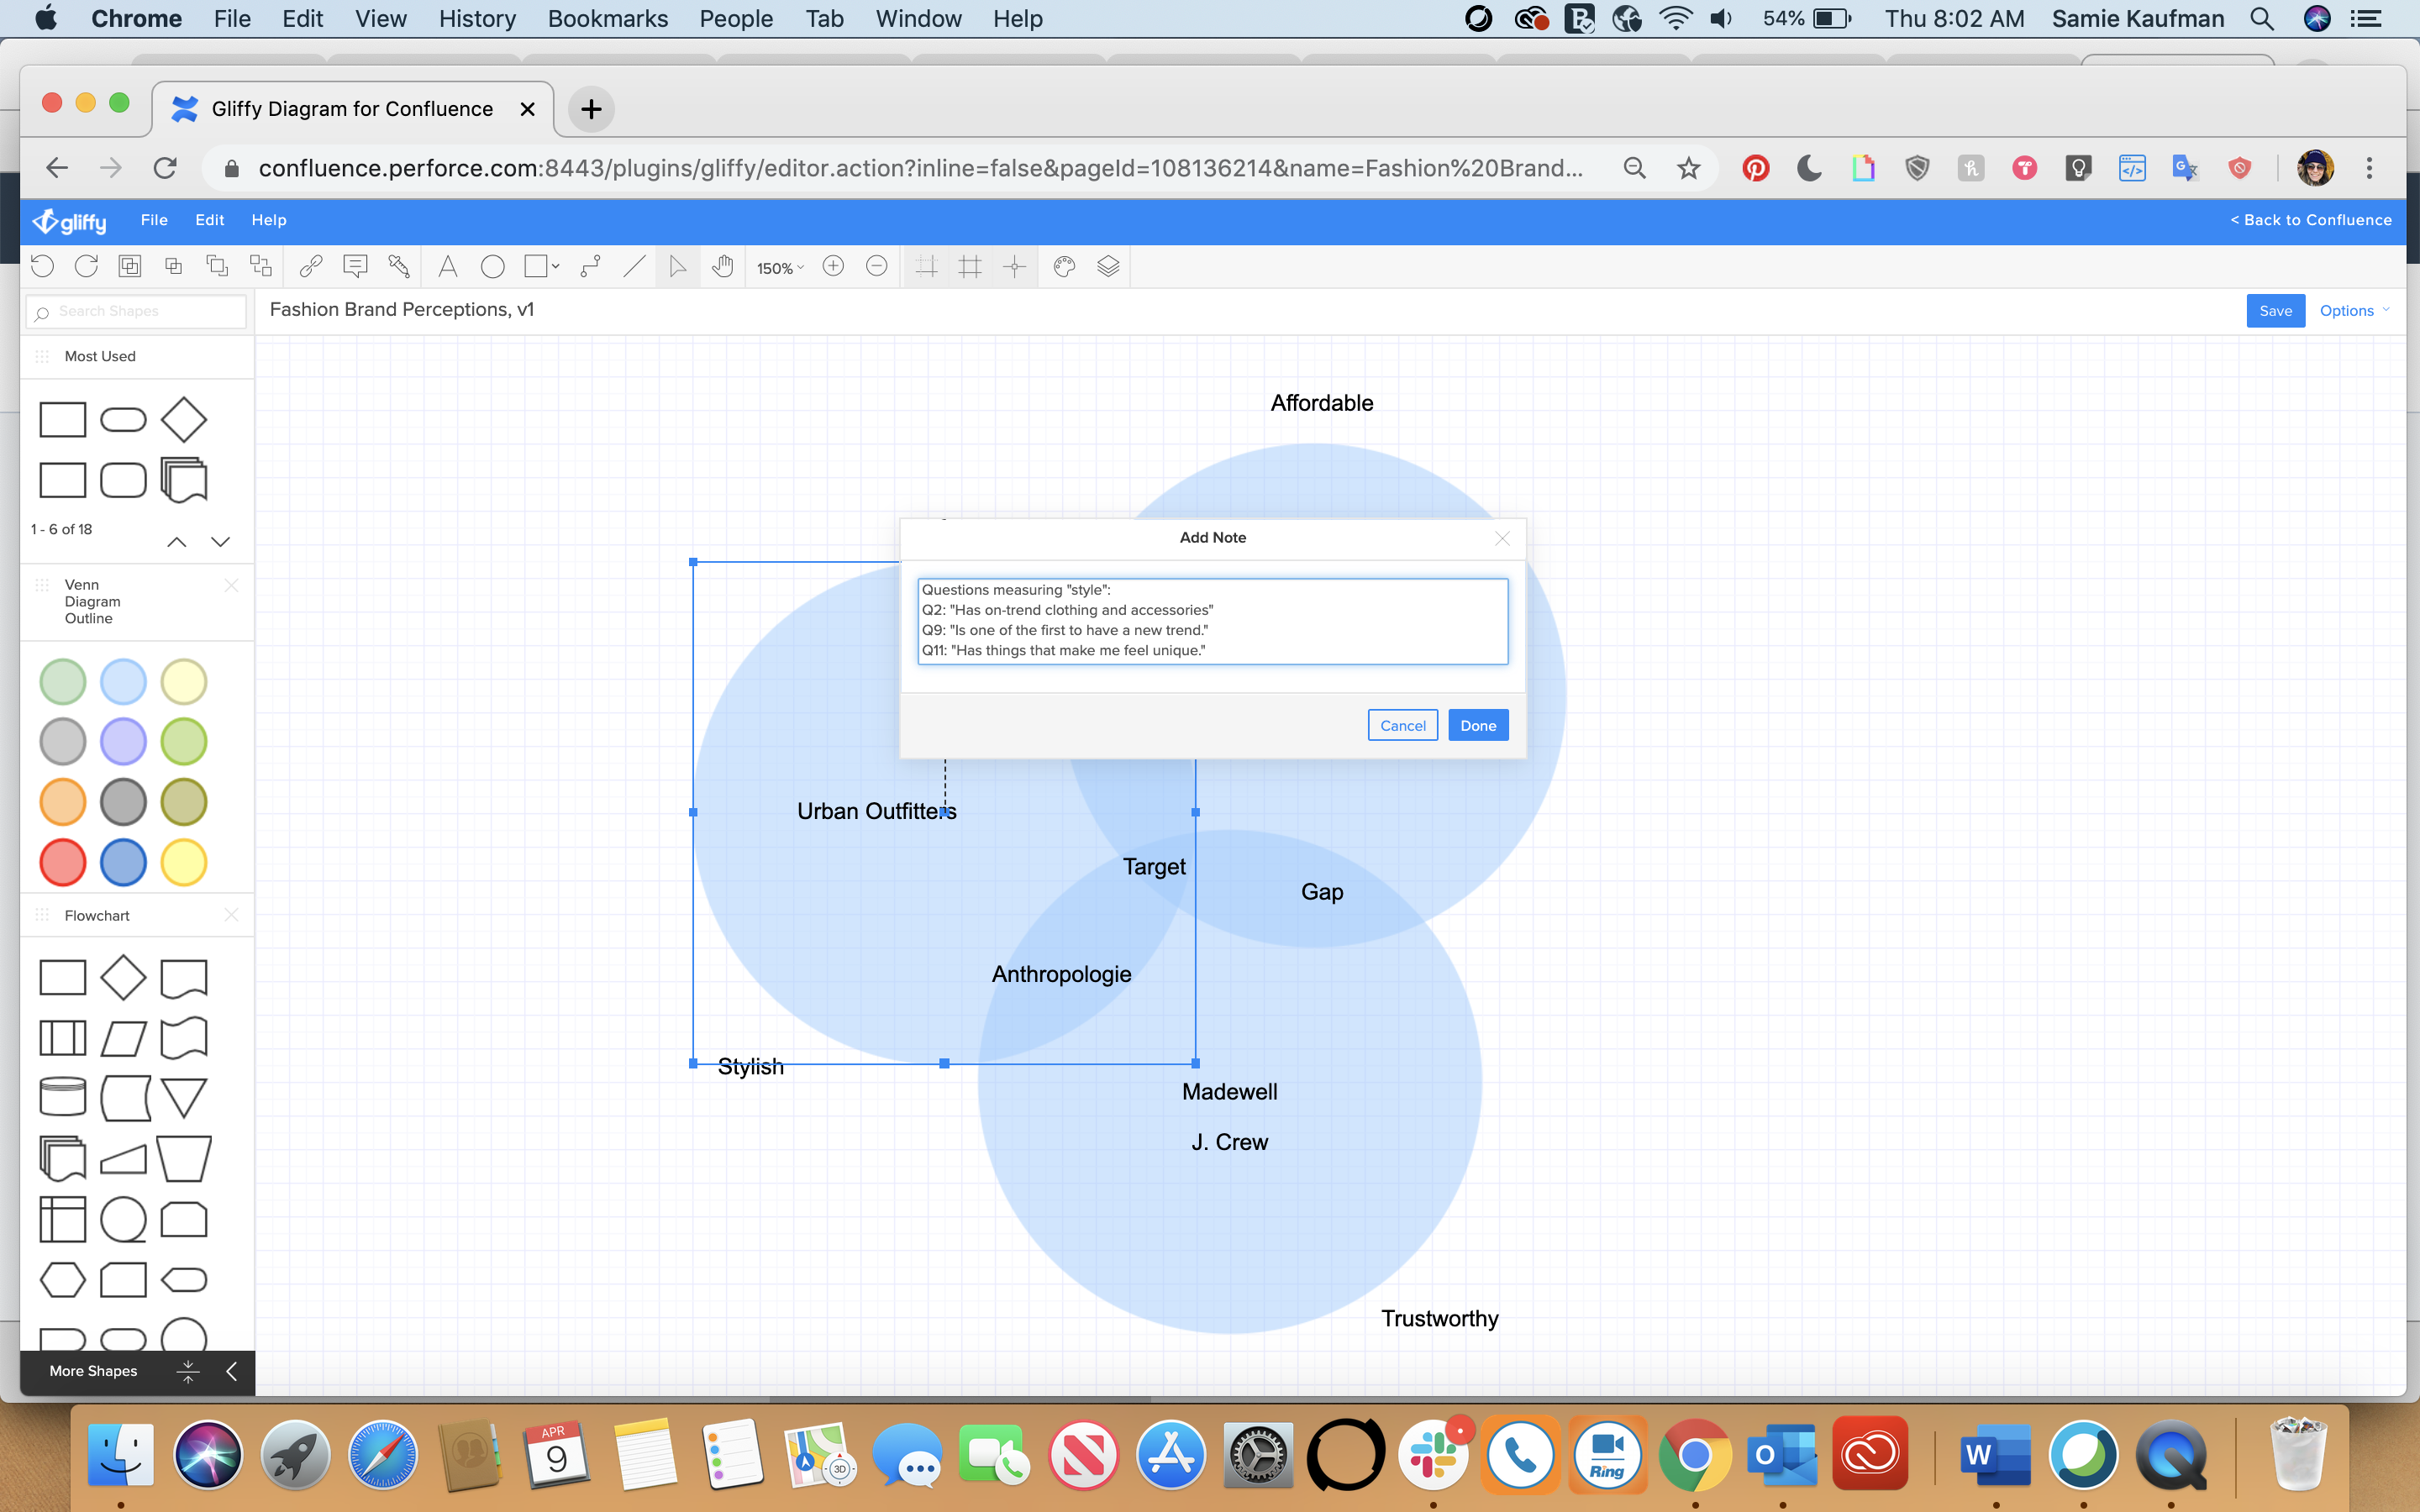Click the Undo icon in Gliffy toolbar
Image resolution: width=2420 pixels, height=1512 pixels.
[x=42, y=266]
